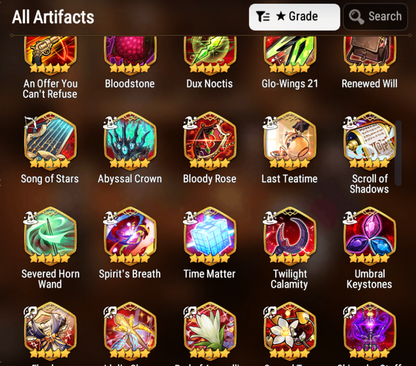
Task: Open the Grade sort filter
Action: (294, 17)
